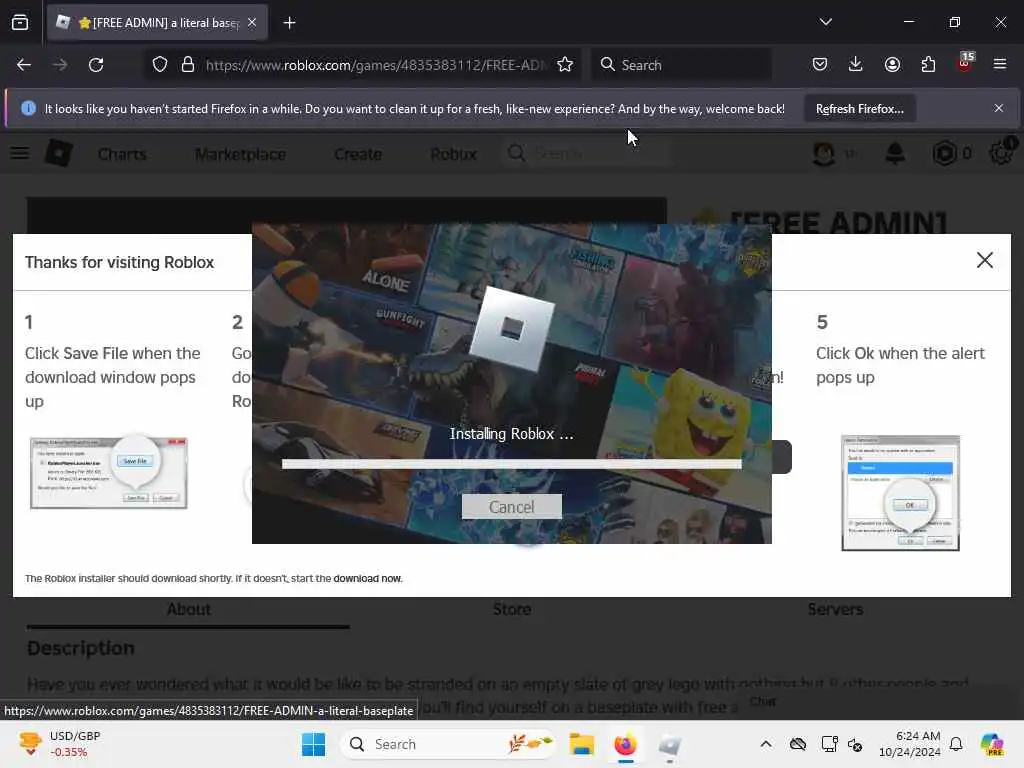Screen dimensions: 1024x768
Task: Open the Robux balance icon
Action: coord(944,153)
